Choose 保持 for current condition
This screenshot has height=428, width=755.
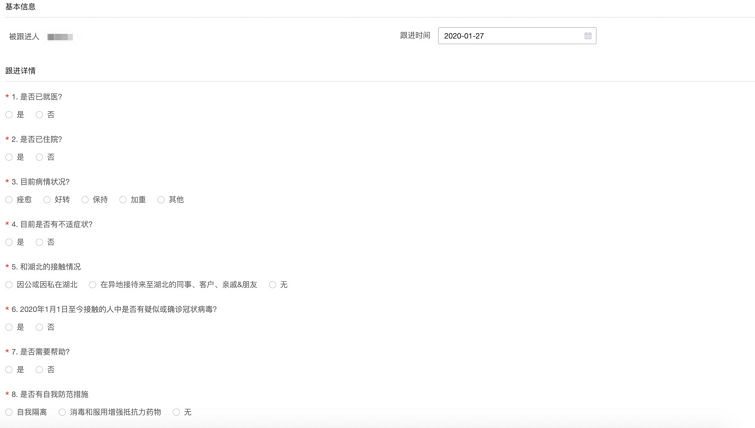pyautogui.click(x=85, y=199)
